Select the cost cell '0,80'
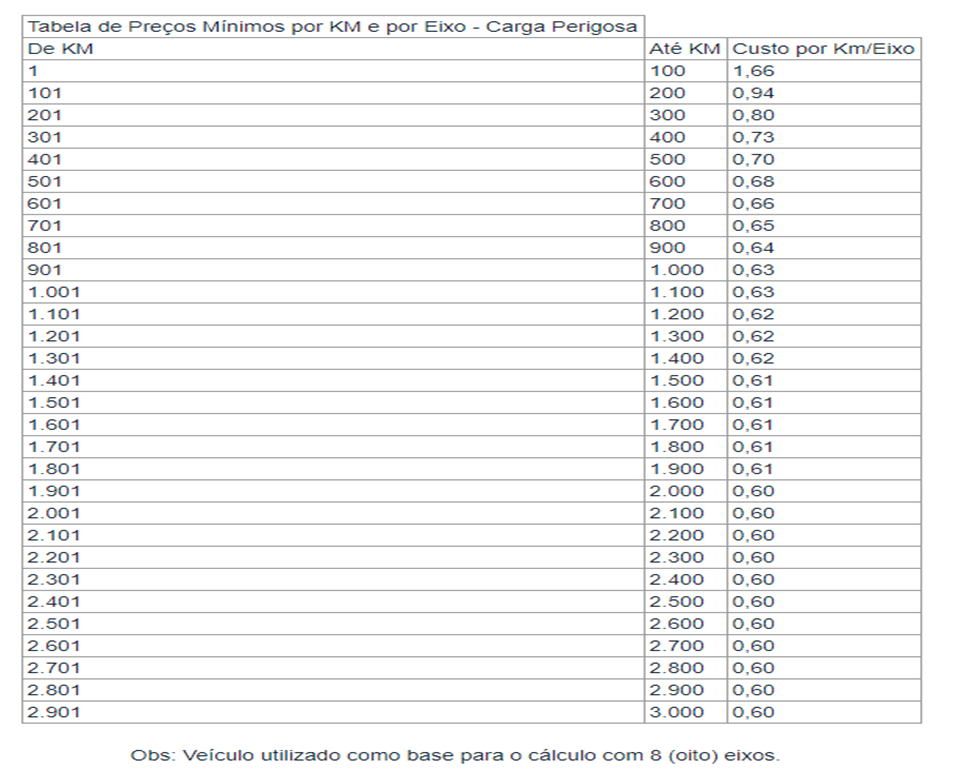953x770 pixels. pyautogui.click(x=824, y=115)
